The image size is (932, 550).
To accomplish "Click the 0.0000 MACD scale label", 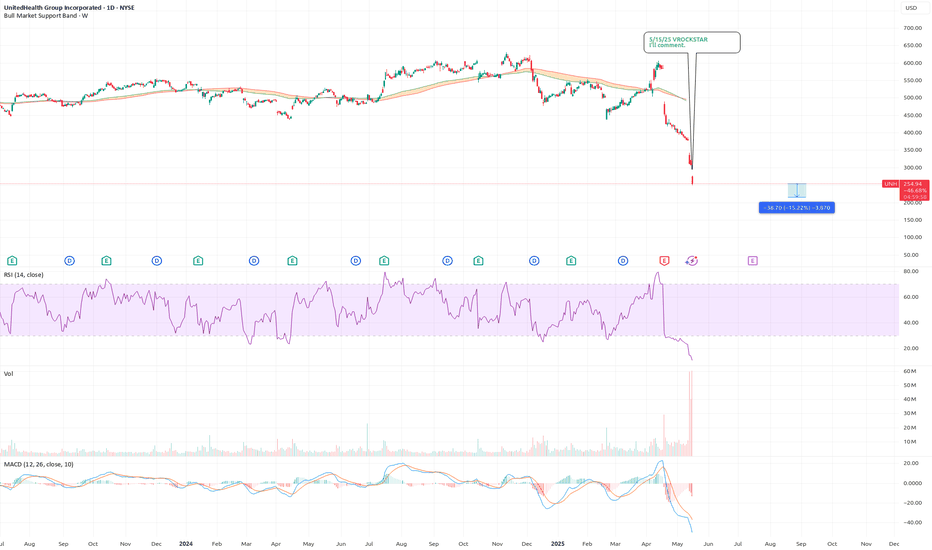I will pyautogui.click(x=912, y=483).
